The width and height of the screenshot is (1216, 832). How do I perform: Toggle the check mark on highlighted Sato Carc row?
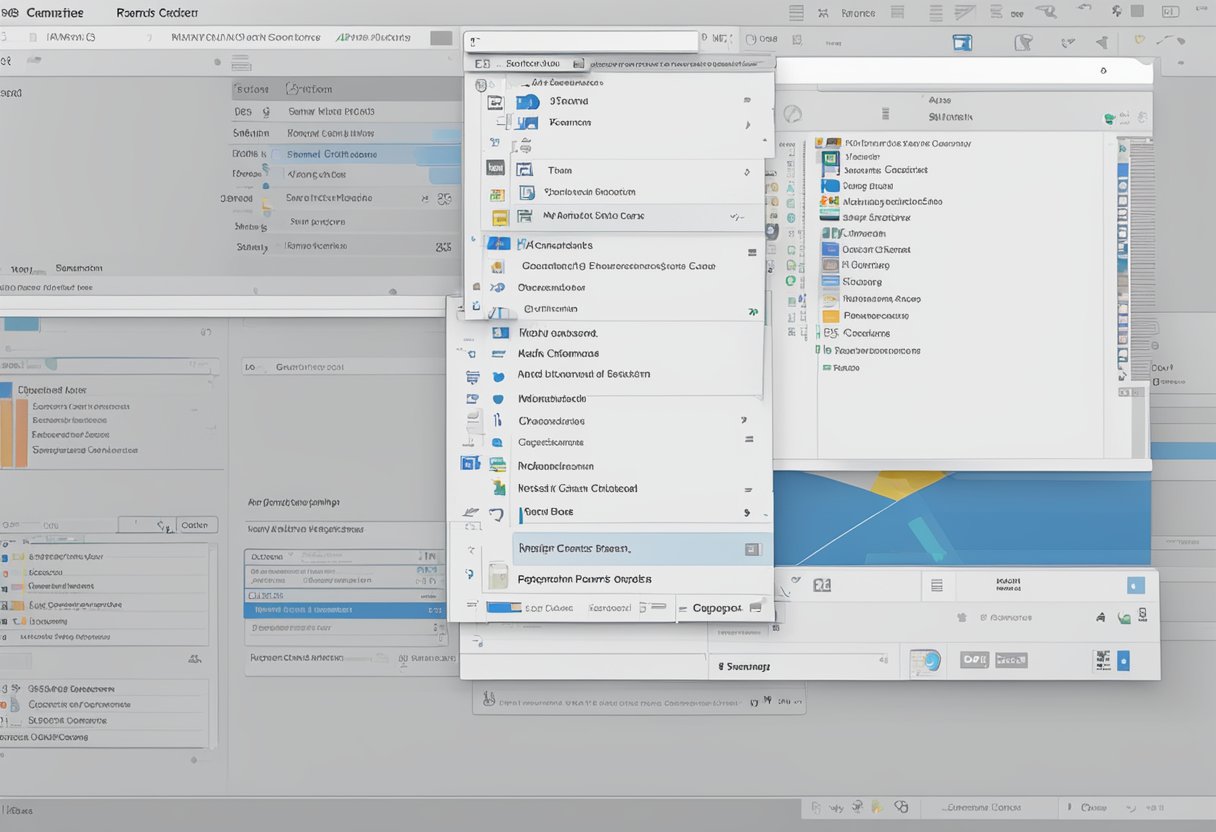pos(738,217)
